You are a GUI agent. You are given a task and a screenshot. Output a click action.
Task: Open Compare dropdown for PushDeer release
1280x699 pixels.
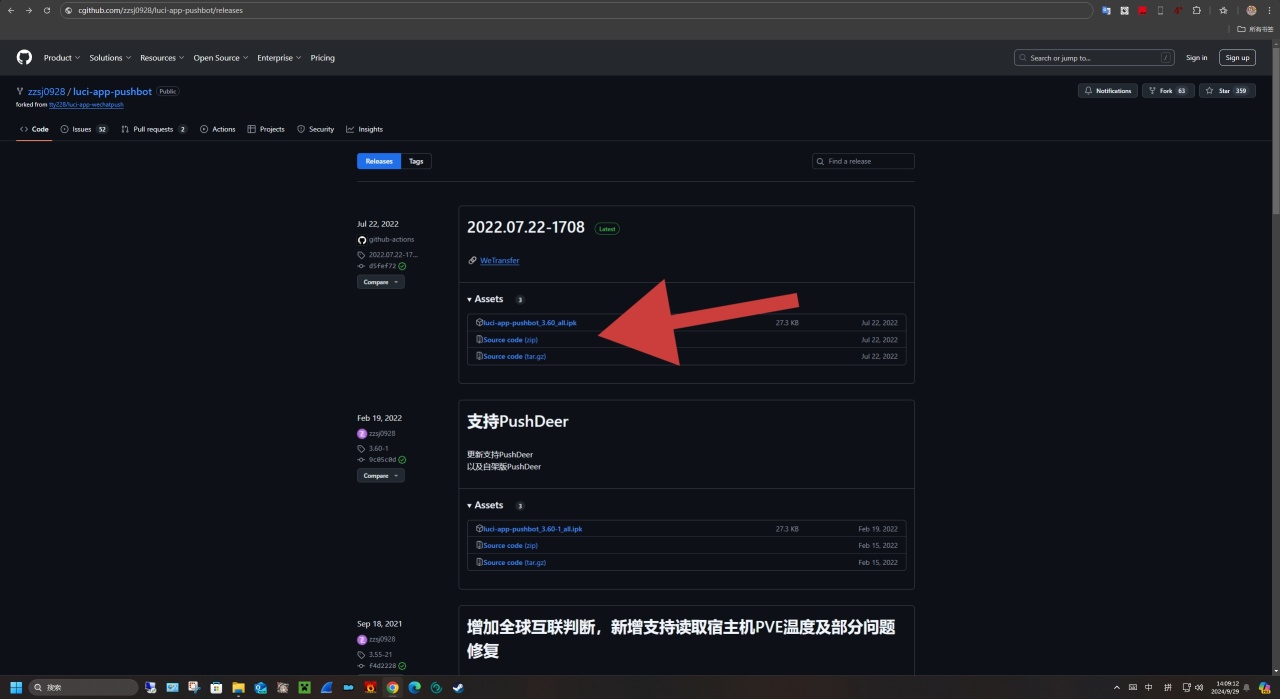click(x=381, y=476)
